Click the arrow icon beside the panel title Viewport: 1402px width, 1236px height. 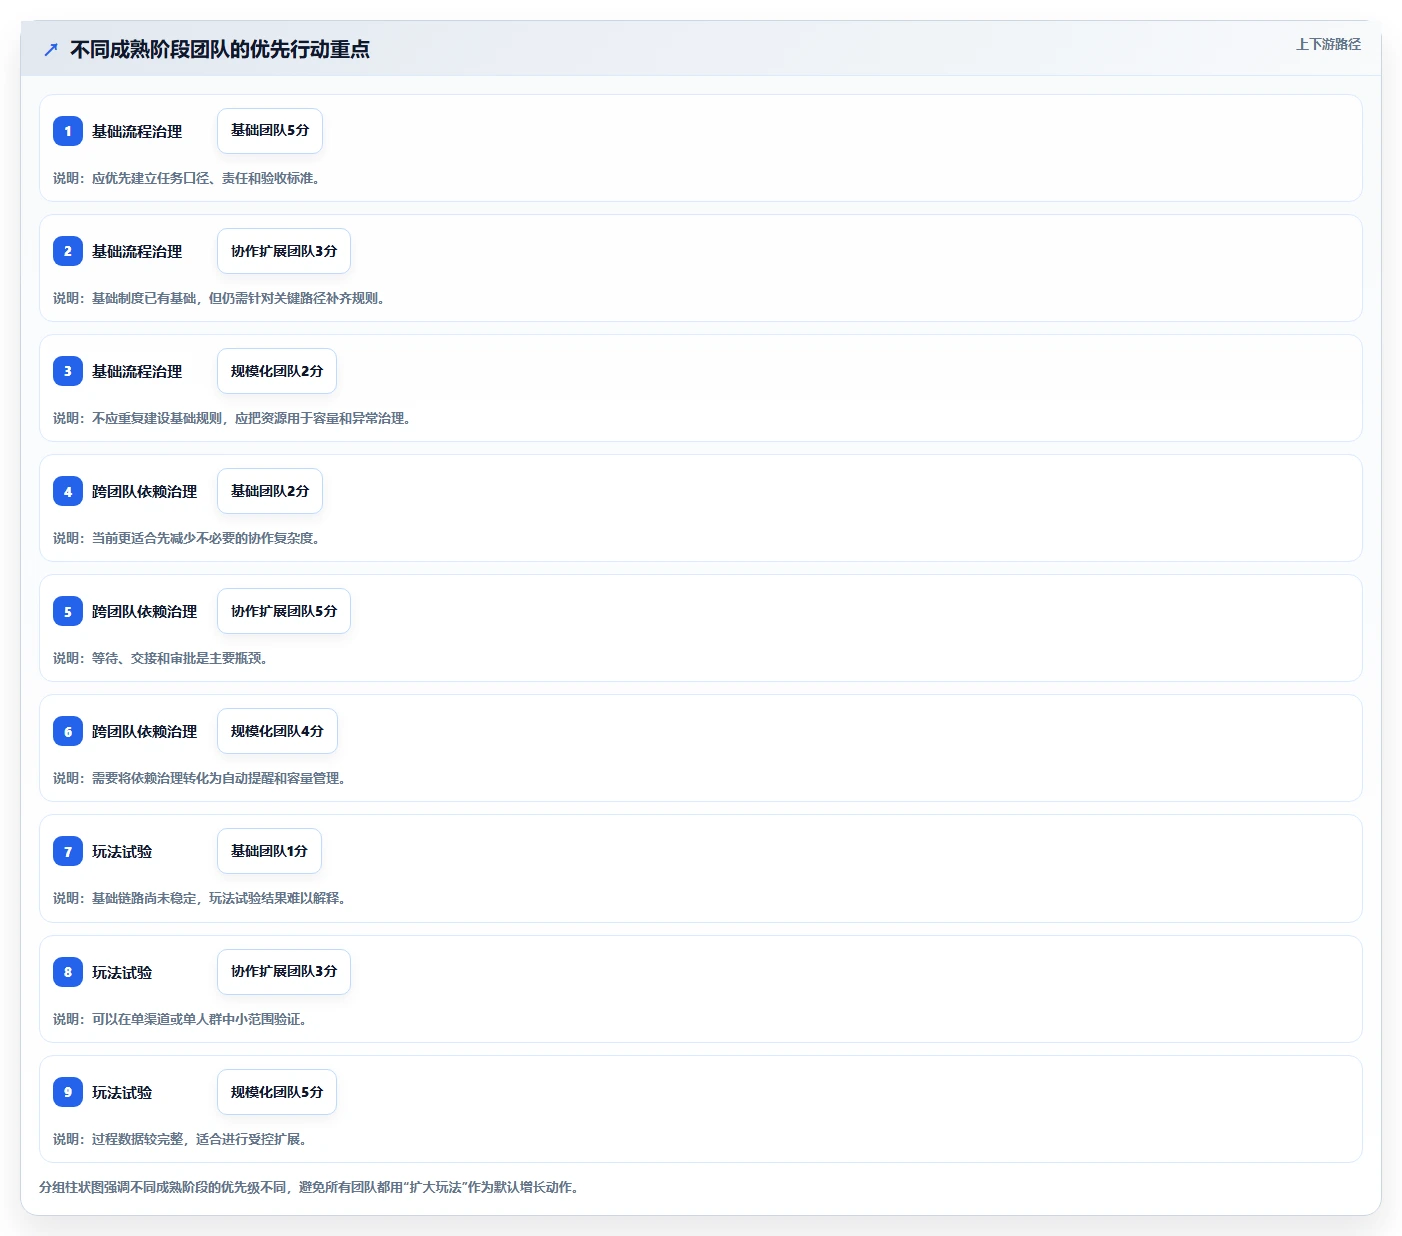click(x=51, y=49)
